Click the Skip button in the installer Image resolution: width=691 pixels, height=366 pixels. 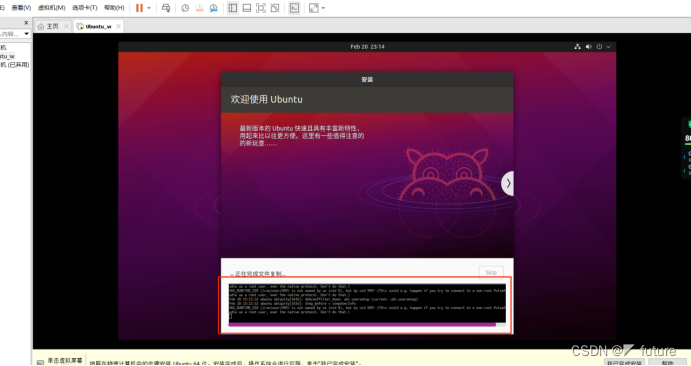491,273
